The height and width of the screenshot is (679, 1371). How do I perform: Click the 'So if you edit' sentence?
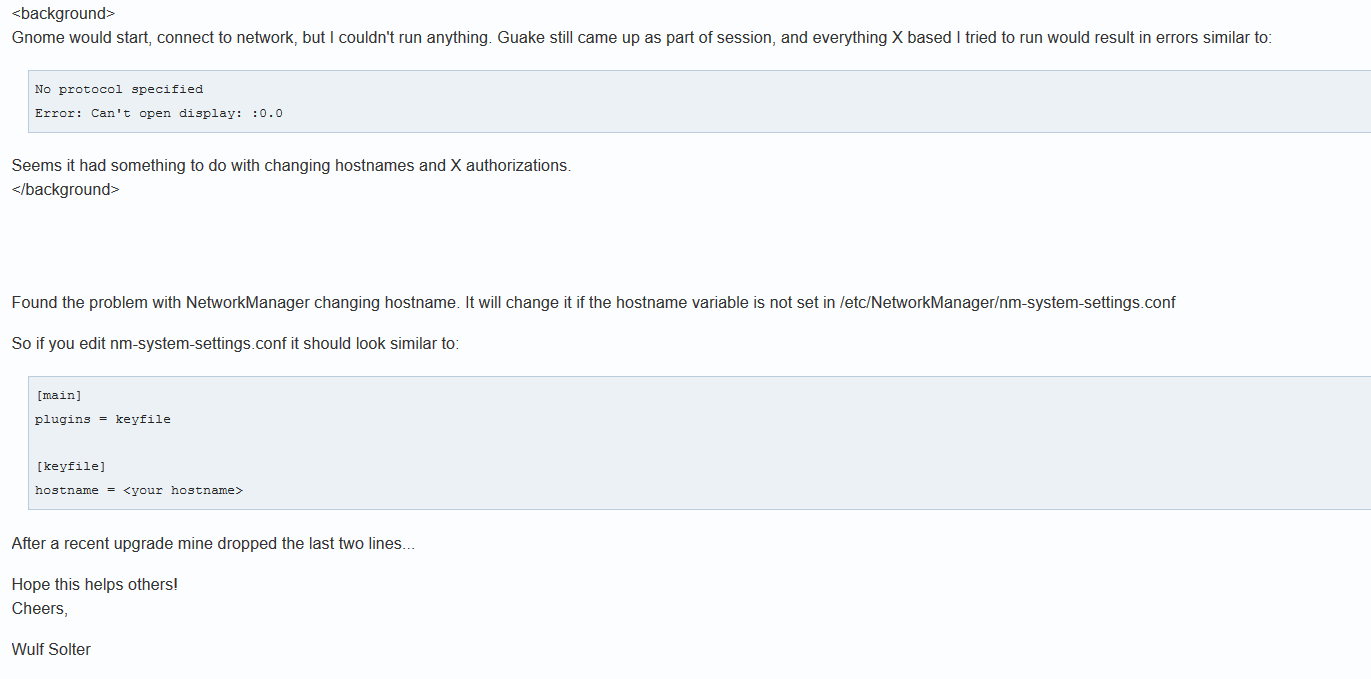235,343
